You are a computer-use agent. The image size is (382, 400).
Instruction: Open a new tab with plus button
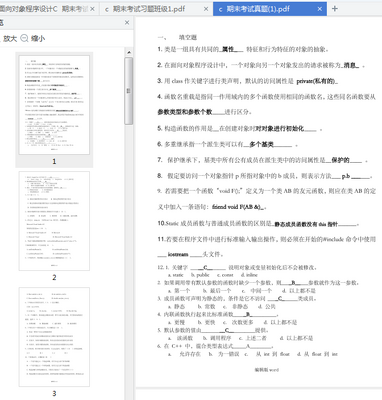coord(335,9)
